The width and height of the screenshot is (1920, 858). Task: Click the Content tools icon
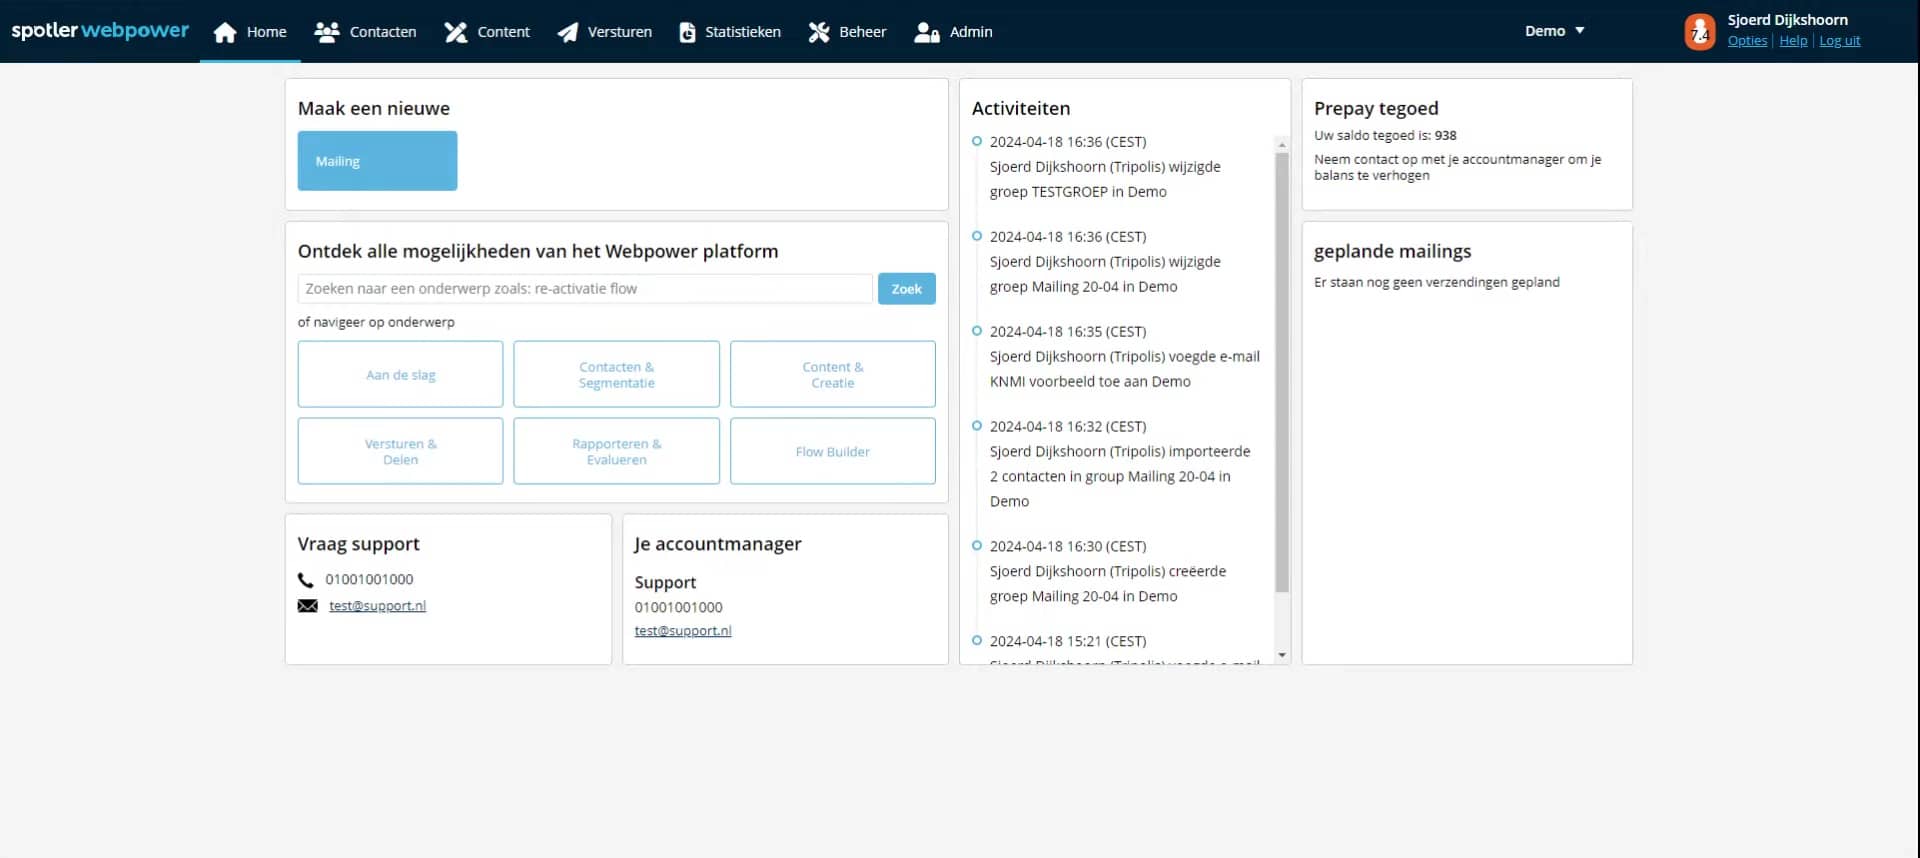[x=456, y=32]
